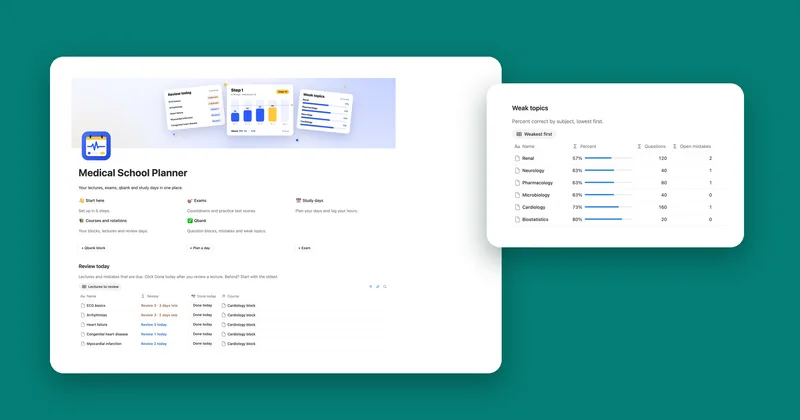Click the waving hand Start here emoji
The width and height of the screenshot is (800, 420).
pos(81,201)
